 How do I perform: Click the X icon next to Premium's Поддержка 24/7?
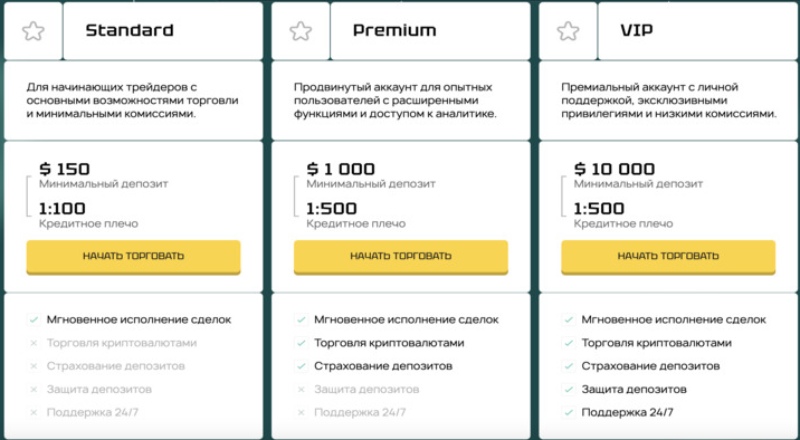click(301, 412)
